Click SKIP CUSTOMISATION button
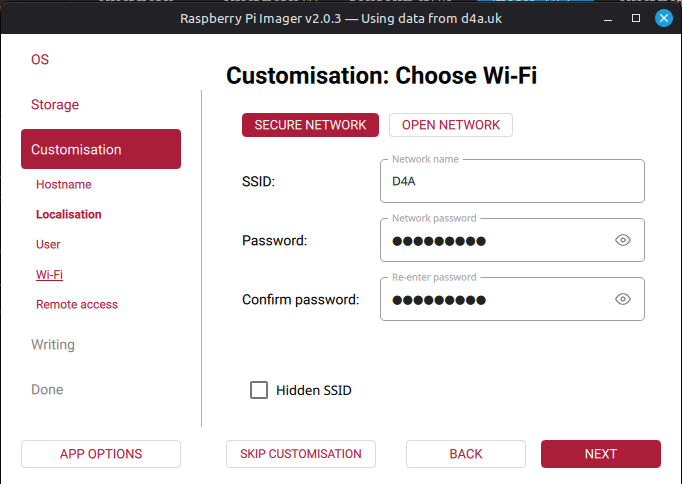 pyautogui.click(x=301, y=454)
